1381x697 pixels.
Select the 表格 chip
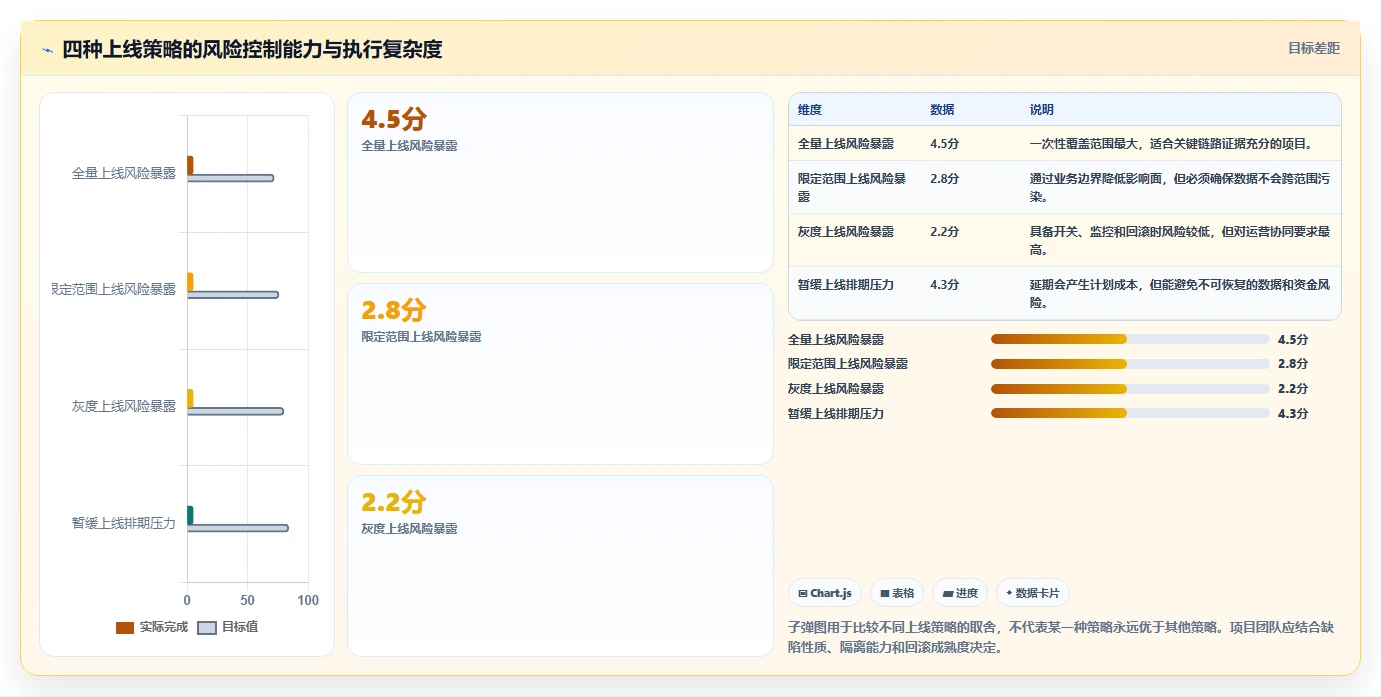point(897,593)
